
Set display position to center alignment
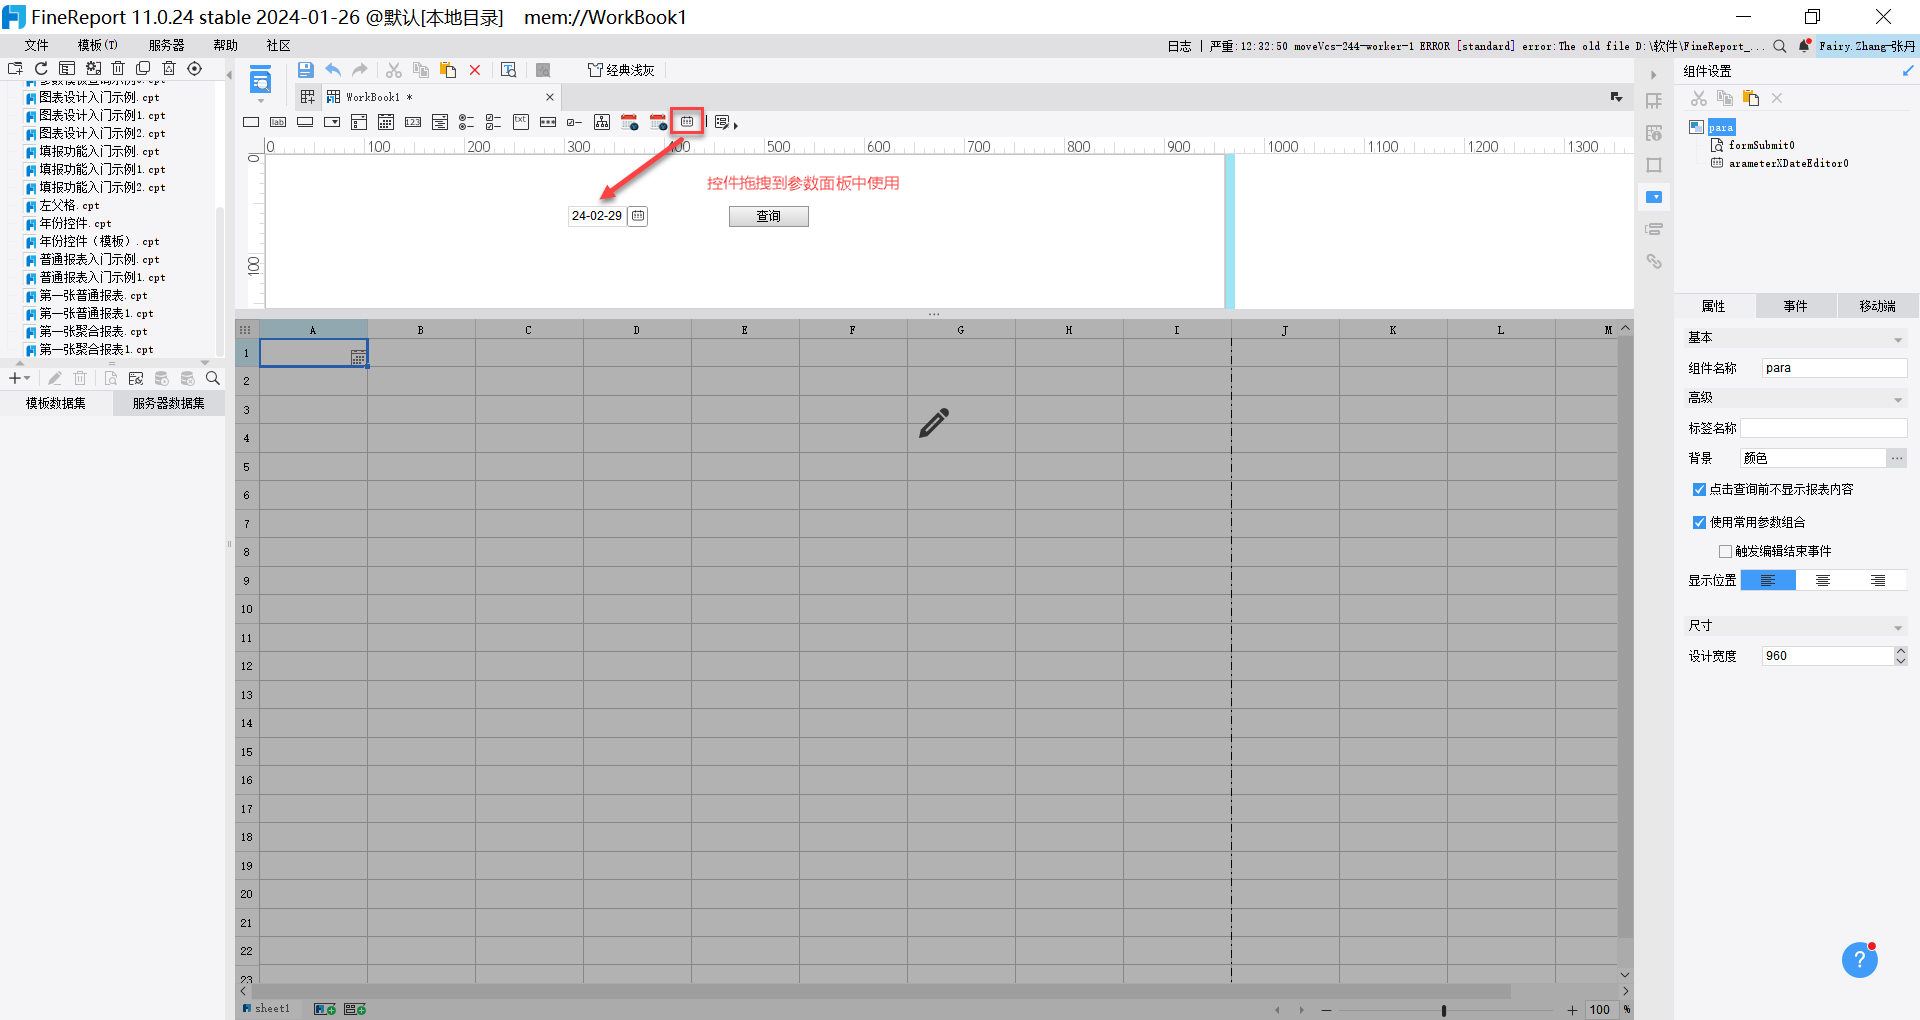(x=1823, y=581)
